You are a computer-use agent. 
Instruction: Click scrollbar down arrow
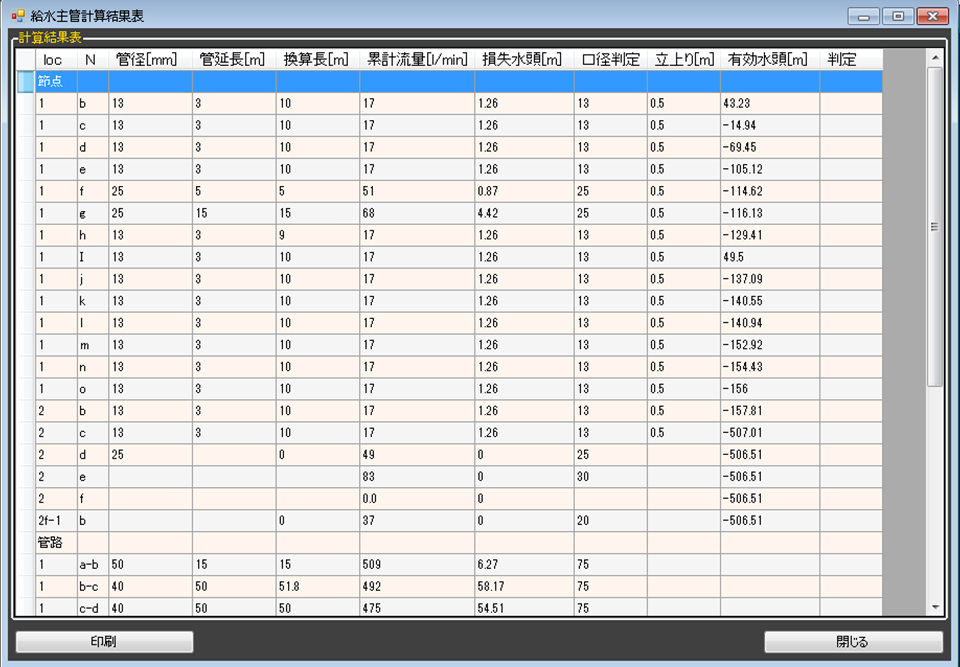tap(935, 606)
